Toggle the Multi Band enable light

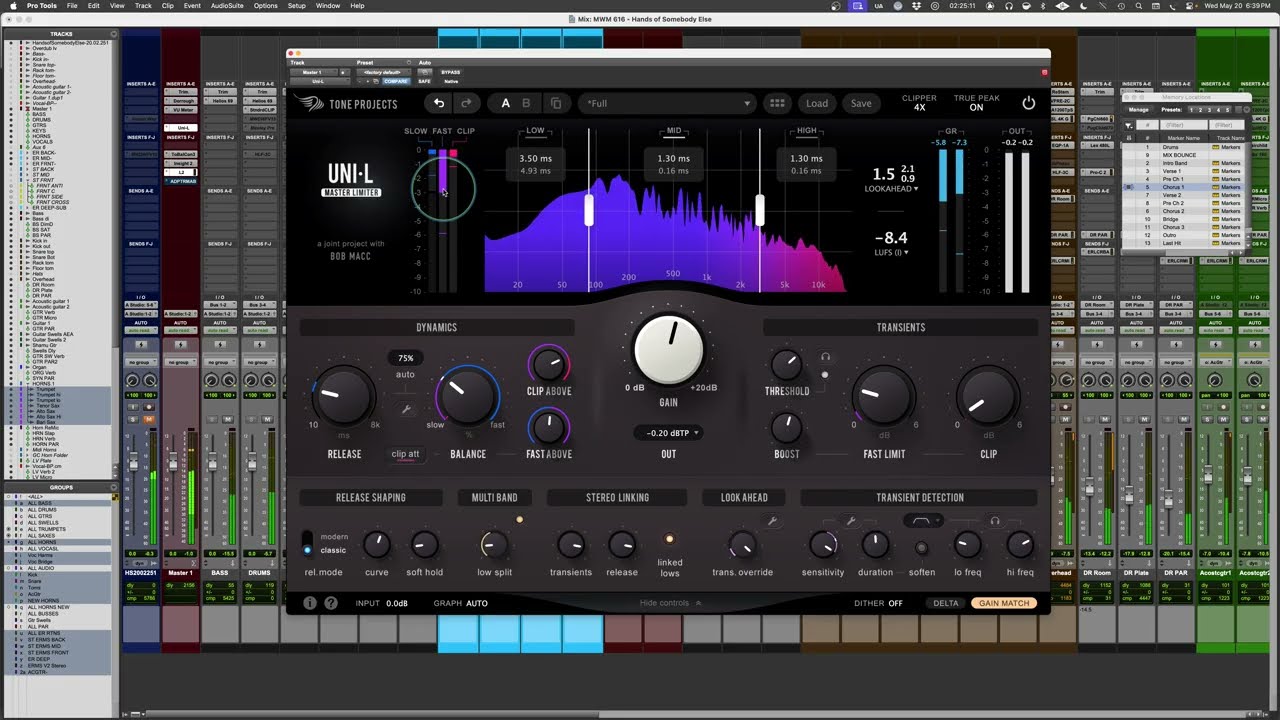pyautogui.click(x=519, y=520)
